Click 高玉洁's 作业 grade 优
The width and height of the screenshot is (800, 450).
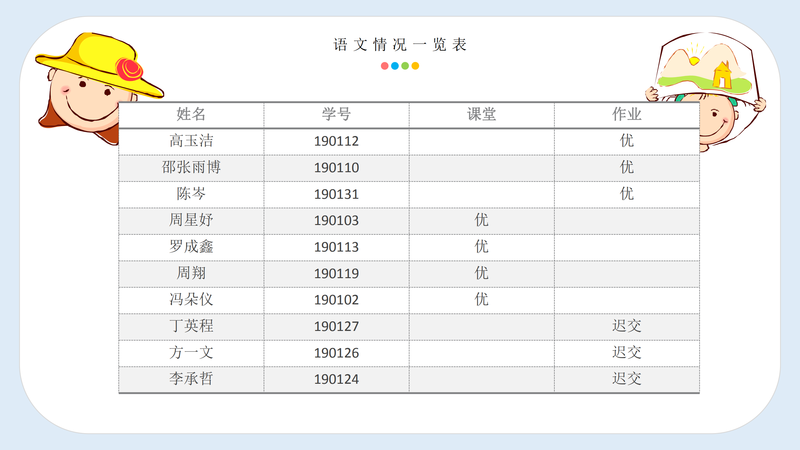click(627, 140)
